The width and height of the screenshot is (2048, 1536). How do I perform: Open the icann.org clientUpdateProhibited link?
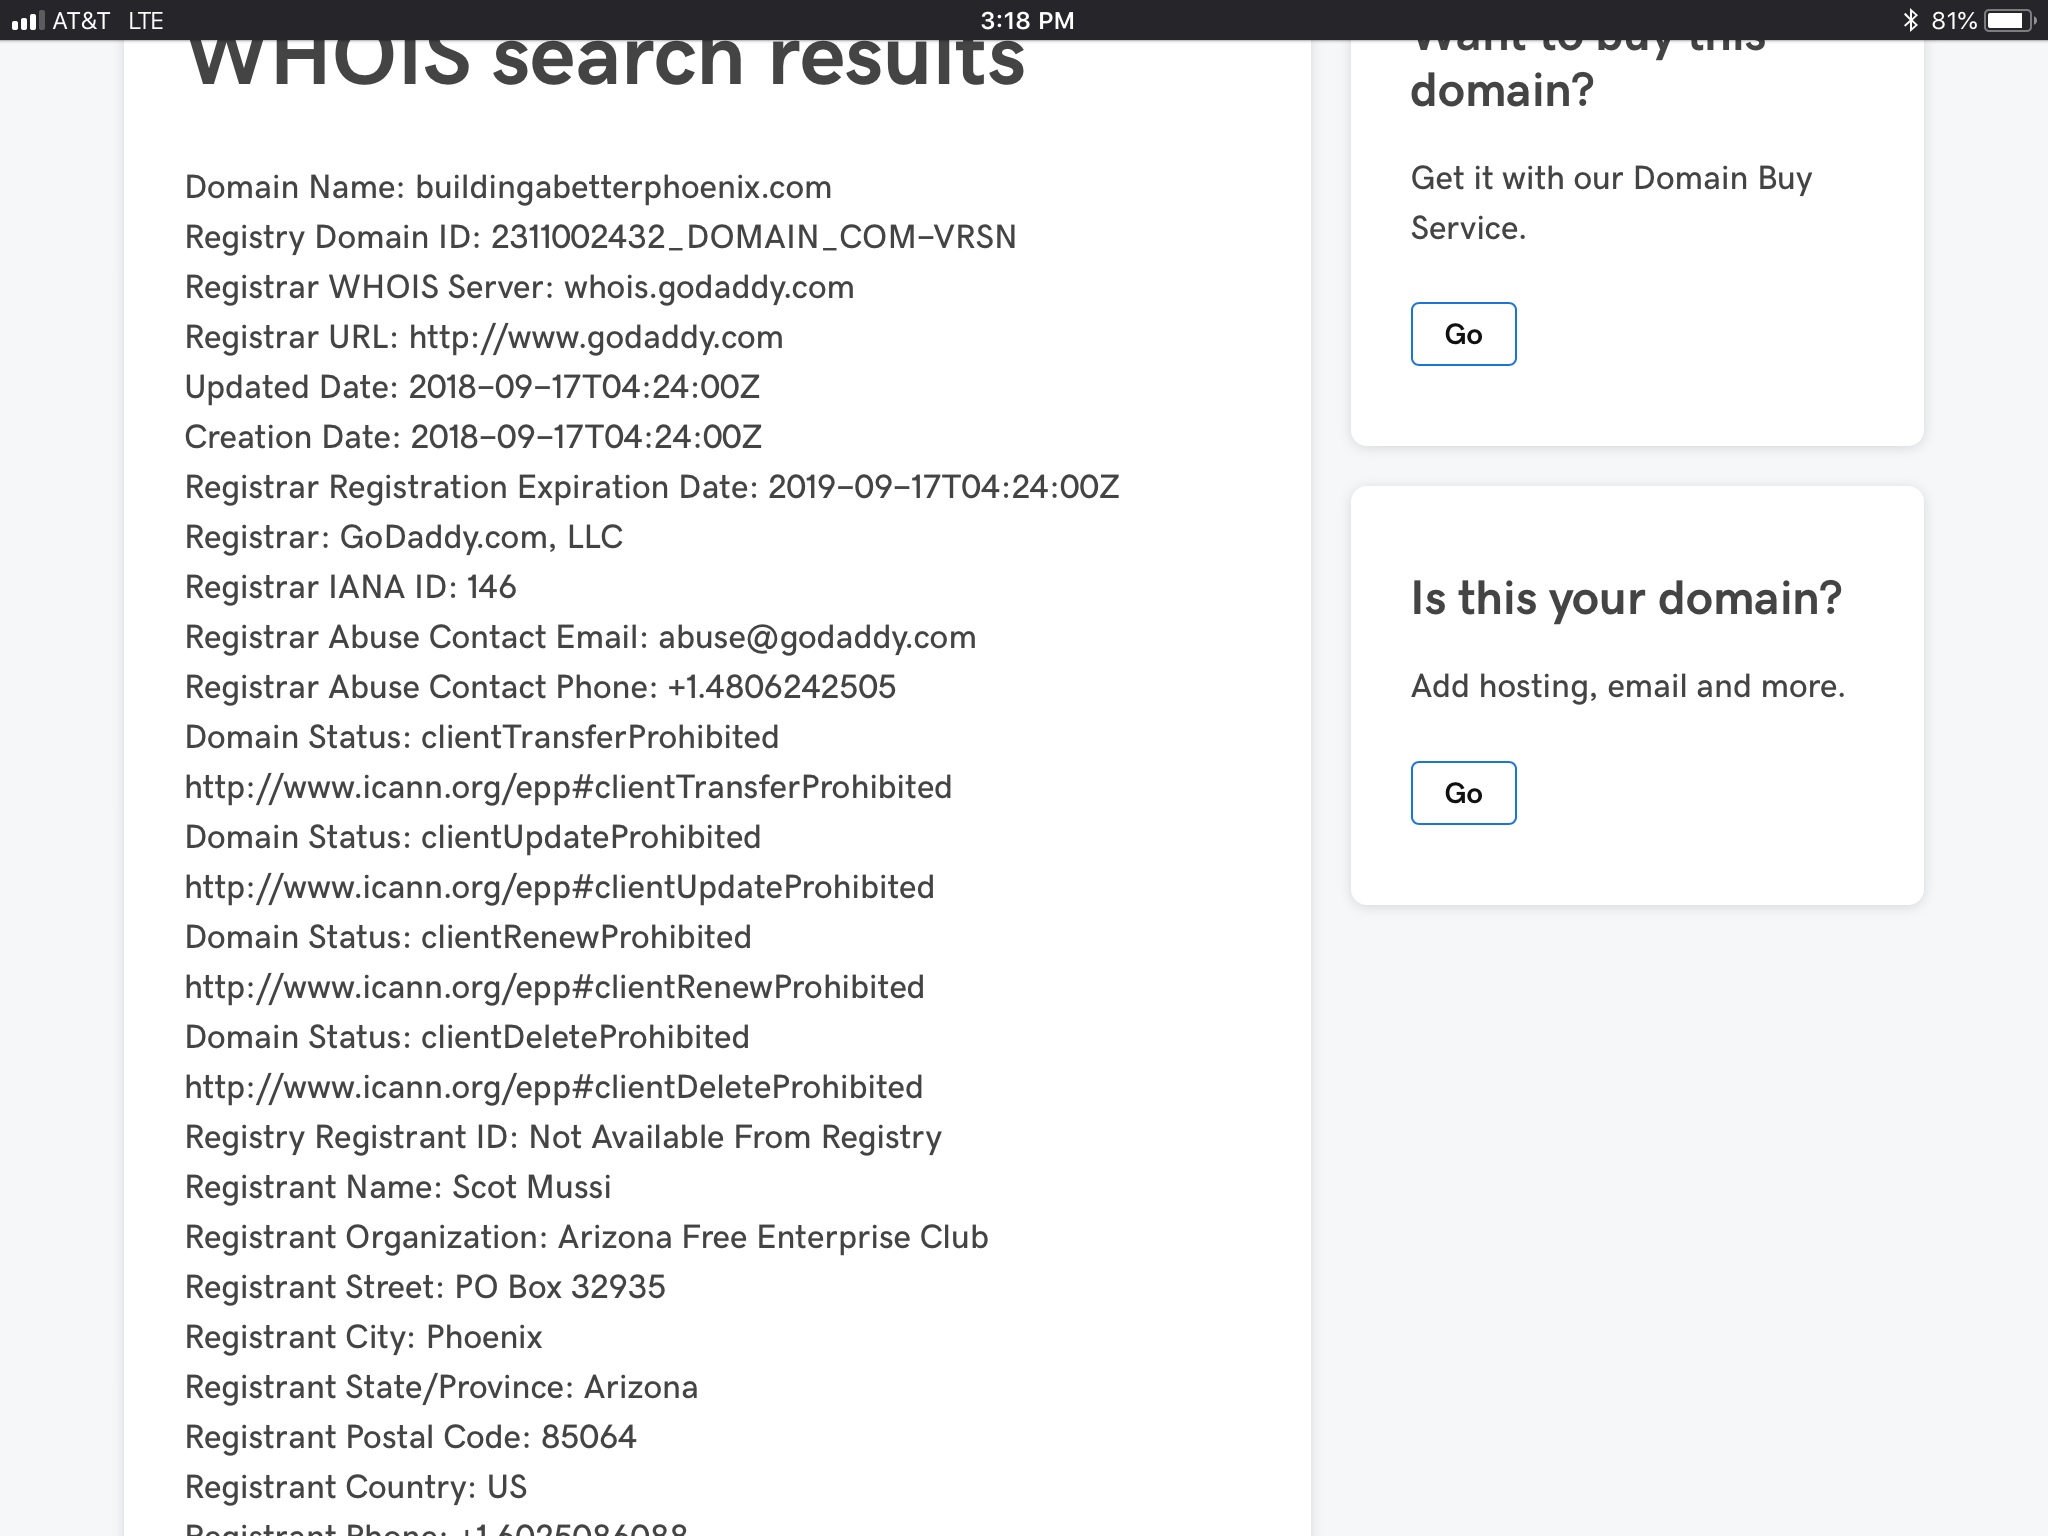pos(558,888)
